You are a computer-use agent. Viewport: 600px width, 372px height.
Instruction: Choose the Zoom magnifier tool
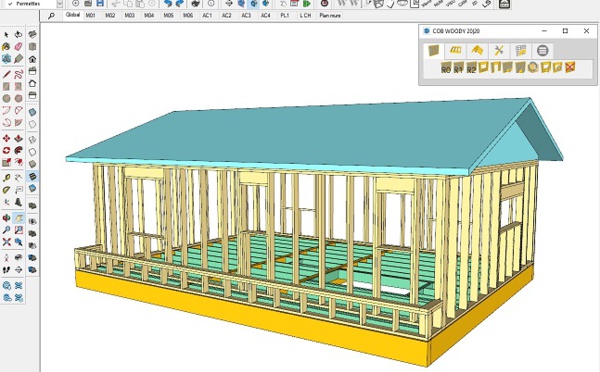point(6,230)
